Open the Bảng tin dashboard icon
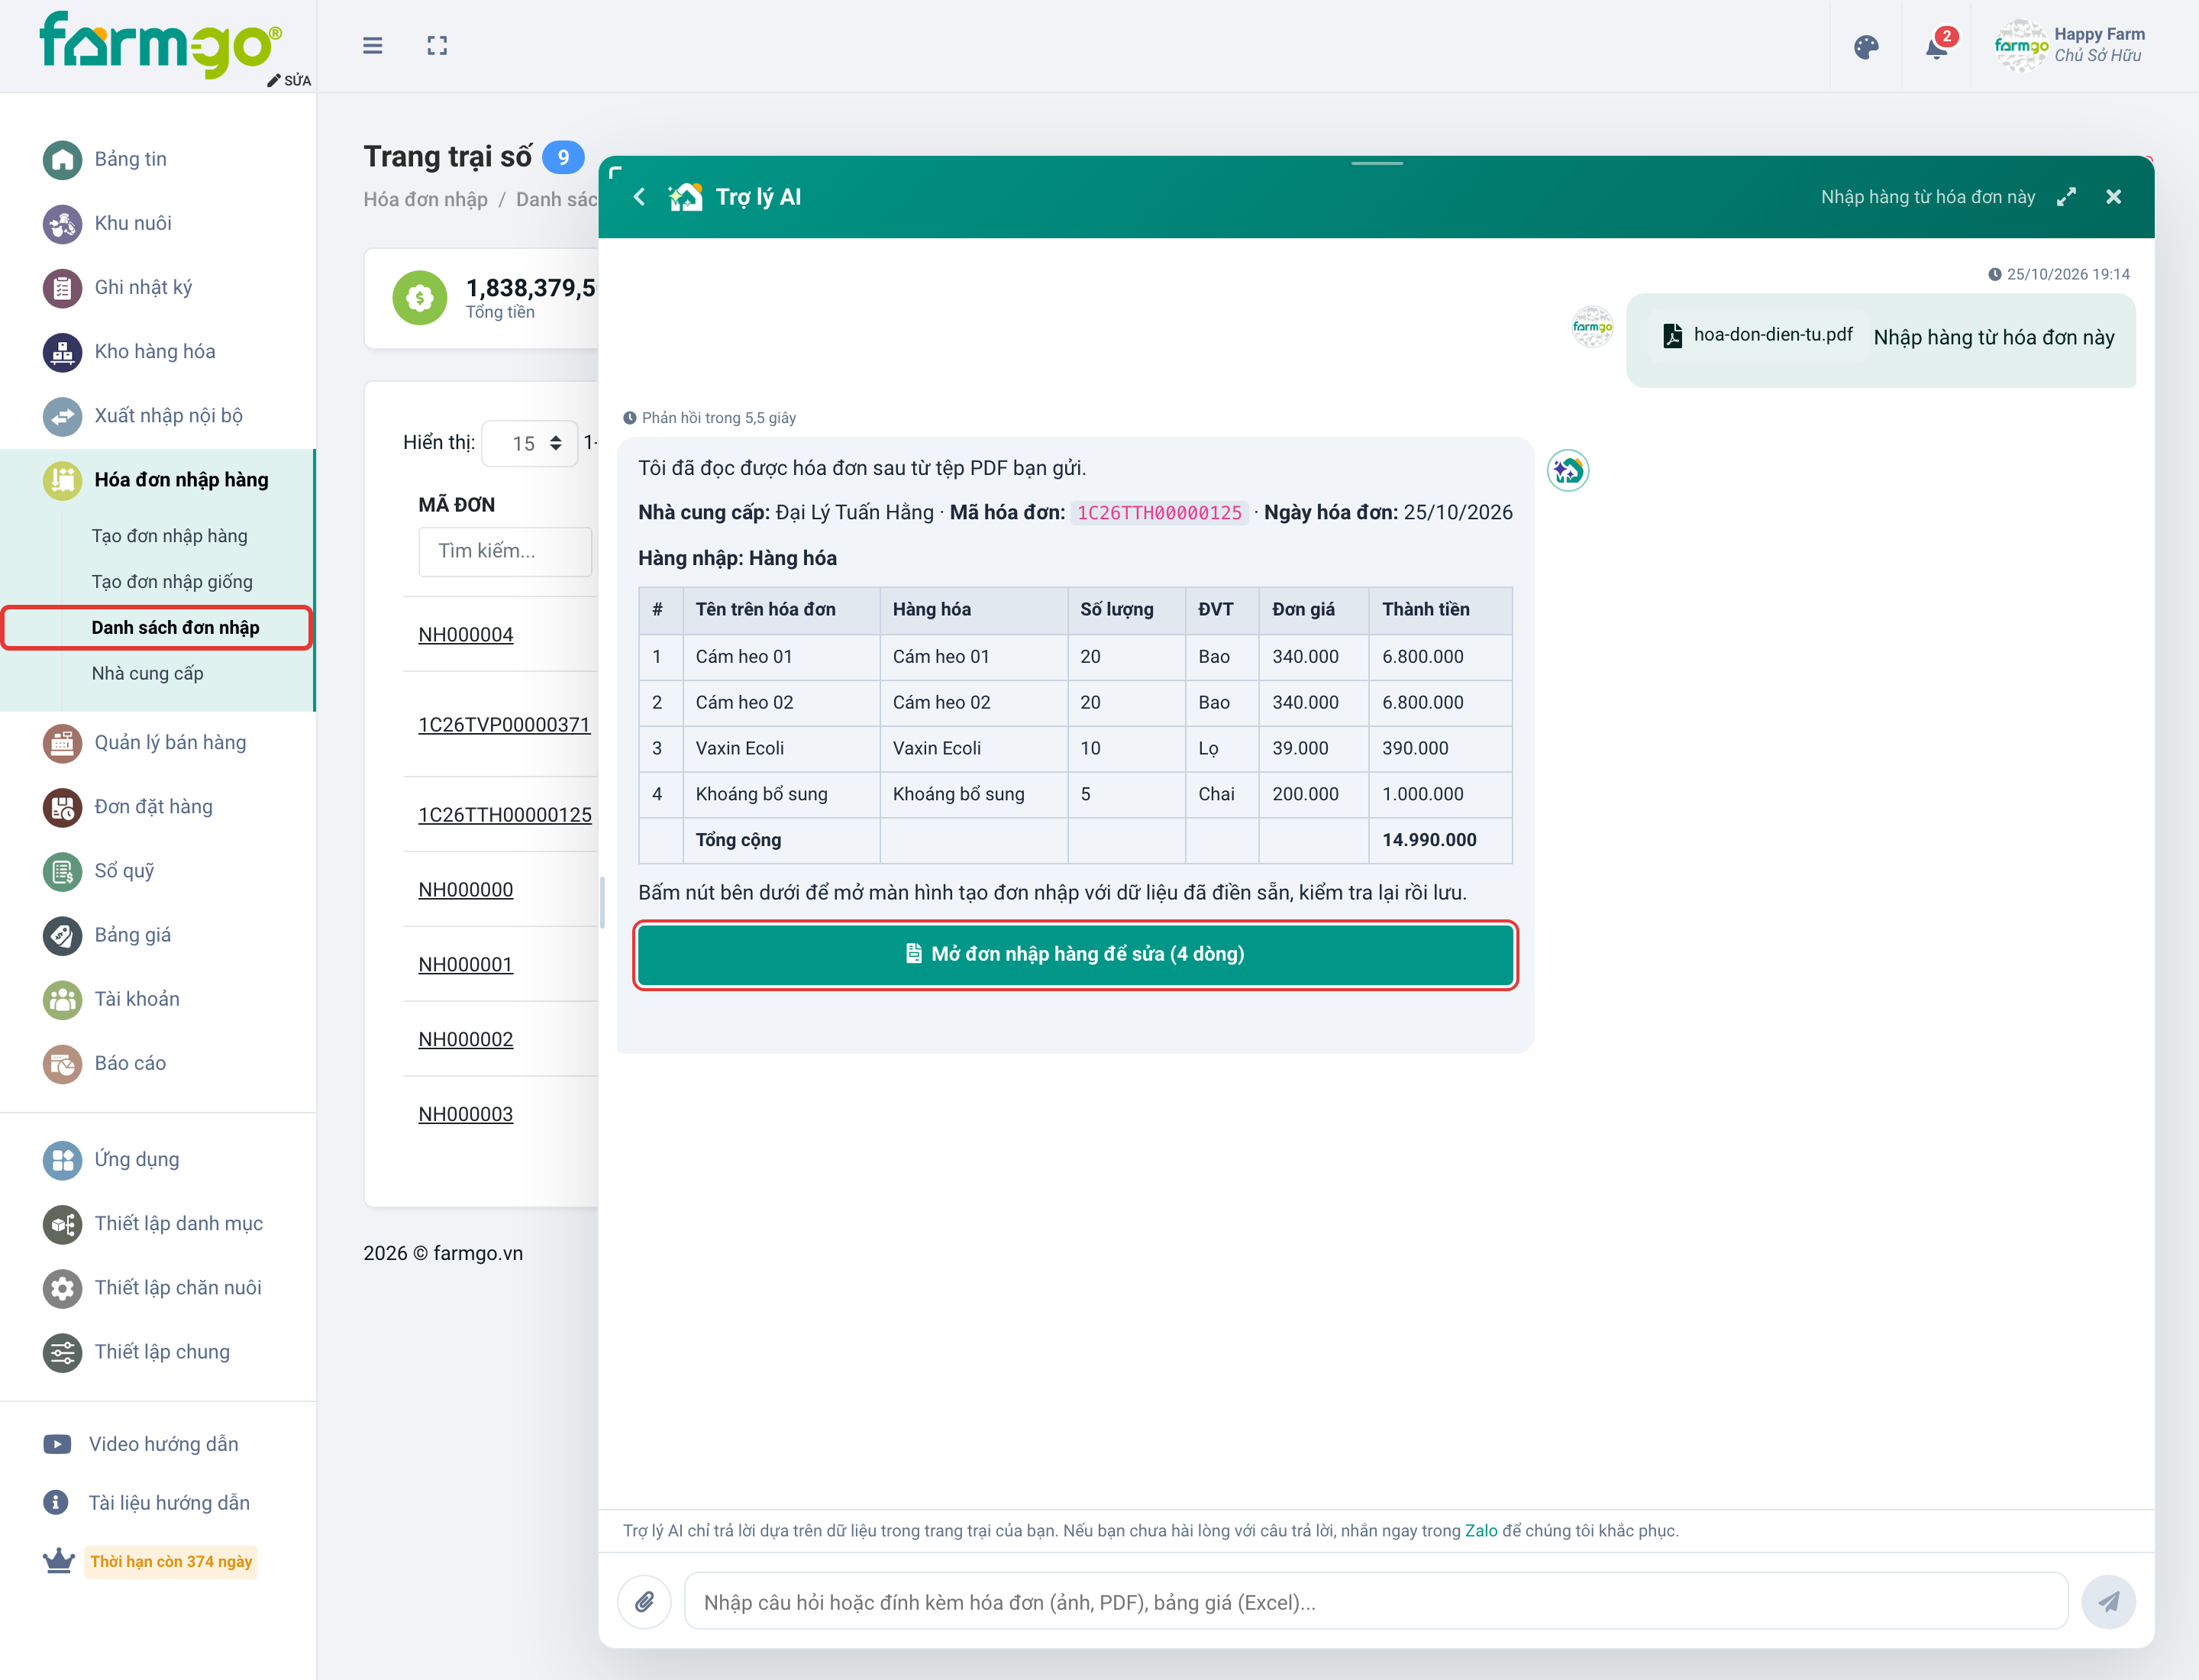Viewport: 2199px width, 1680px height. point(62,160)
